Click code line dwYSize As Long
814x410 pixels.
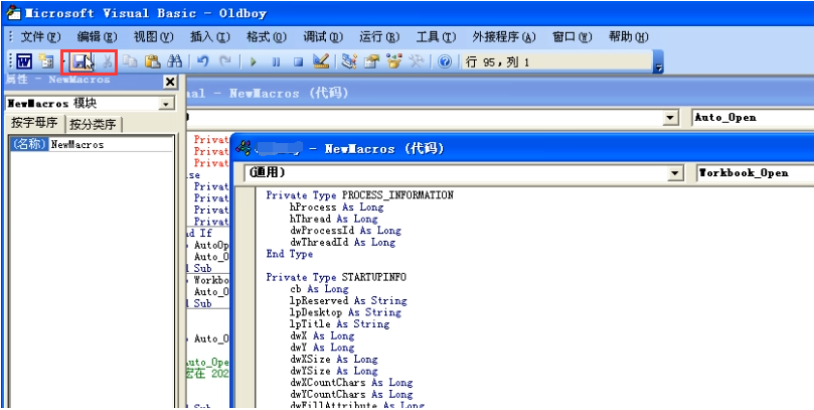(333, 371)
